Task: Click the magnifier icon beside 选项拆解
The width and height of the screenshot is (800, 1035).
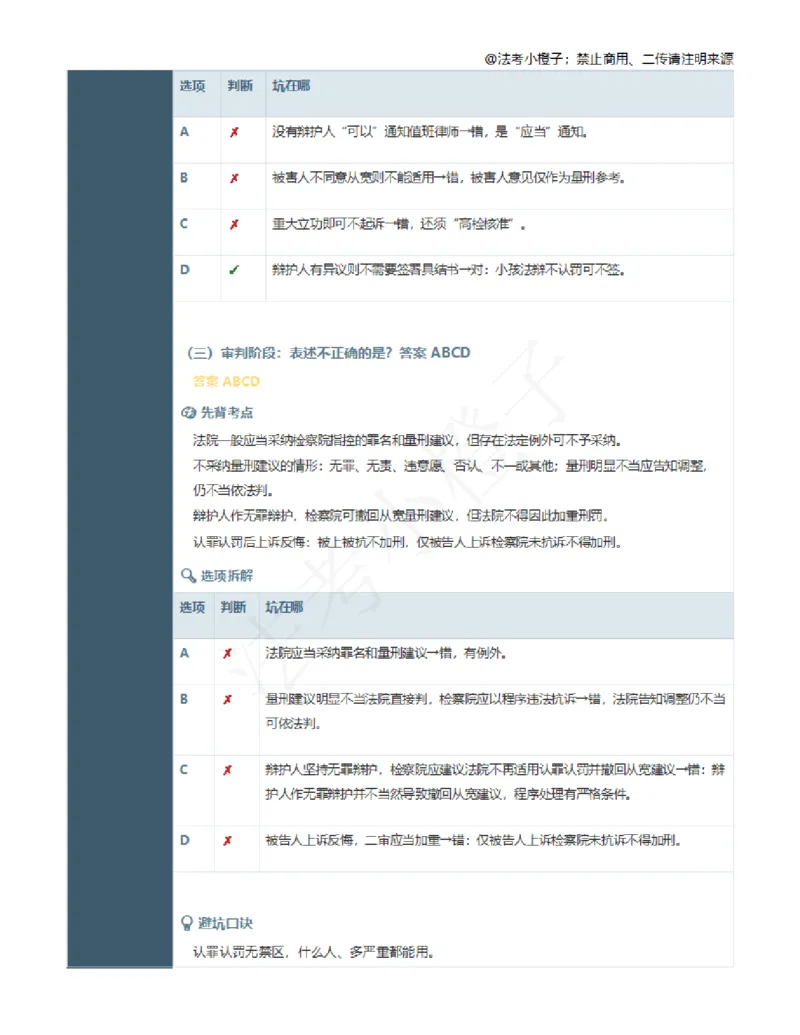Action: pos(188,576)
